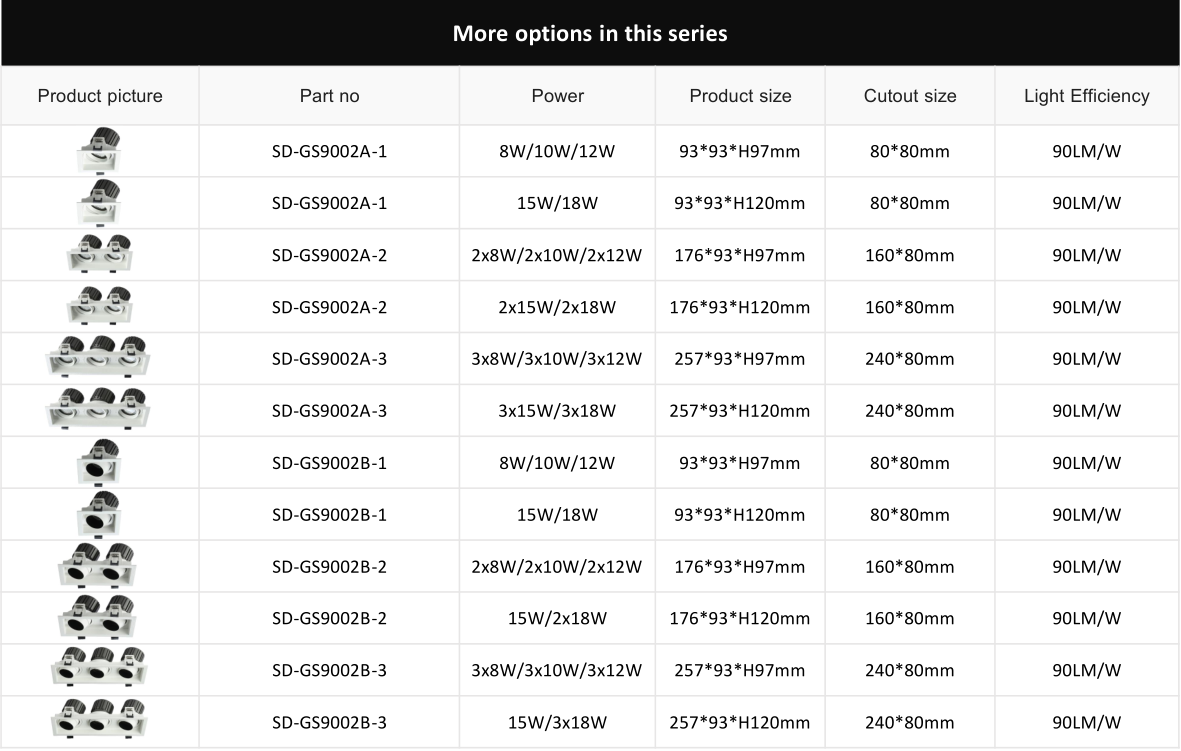Click the 257*93*H120mm size for SD-GS9002A-3
1181x751 pixels.
coord(740,411)
